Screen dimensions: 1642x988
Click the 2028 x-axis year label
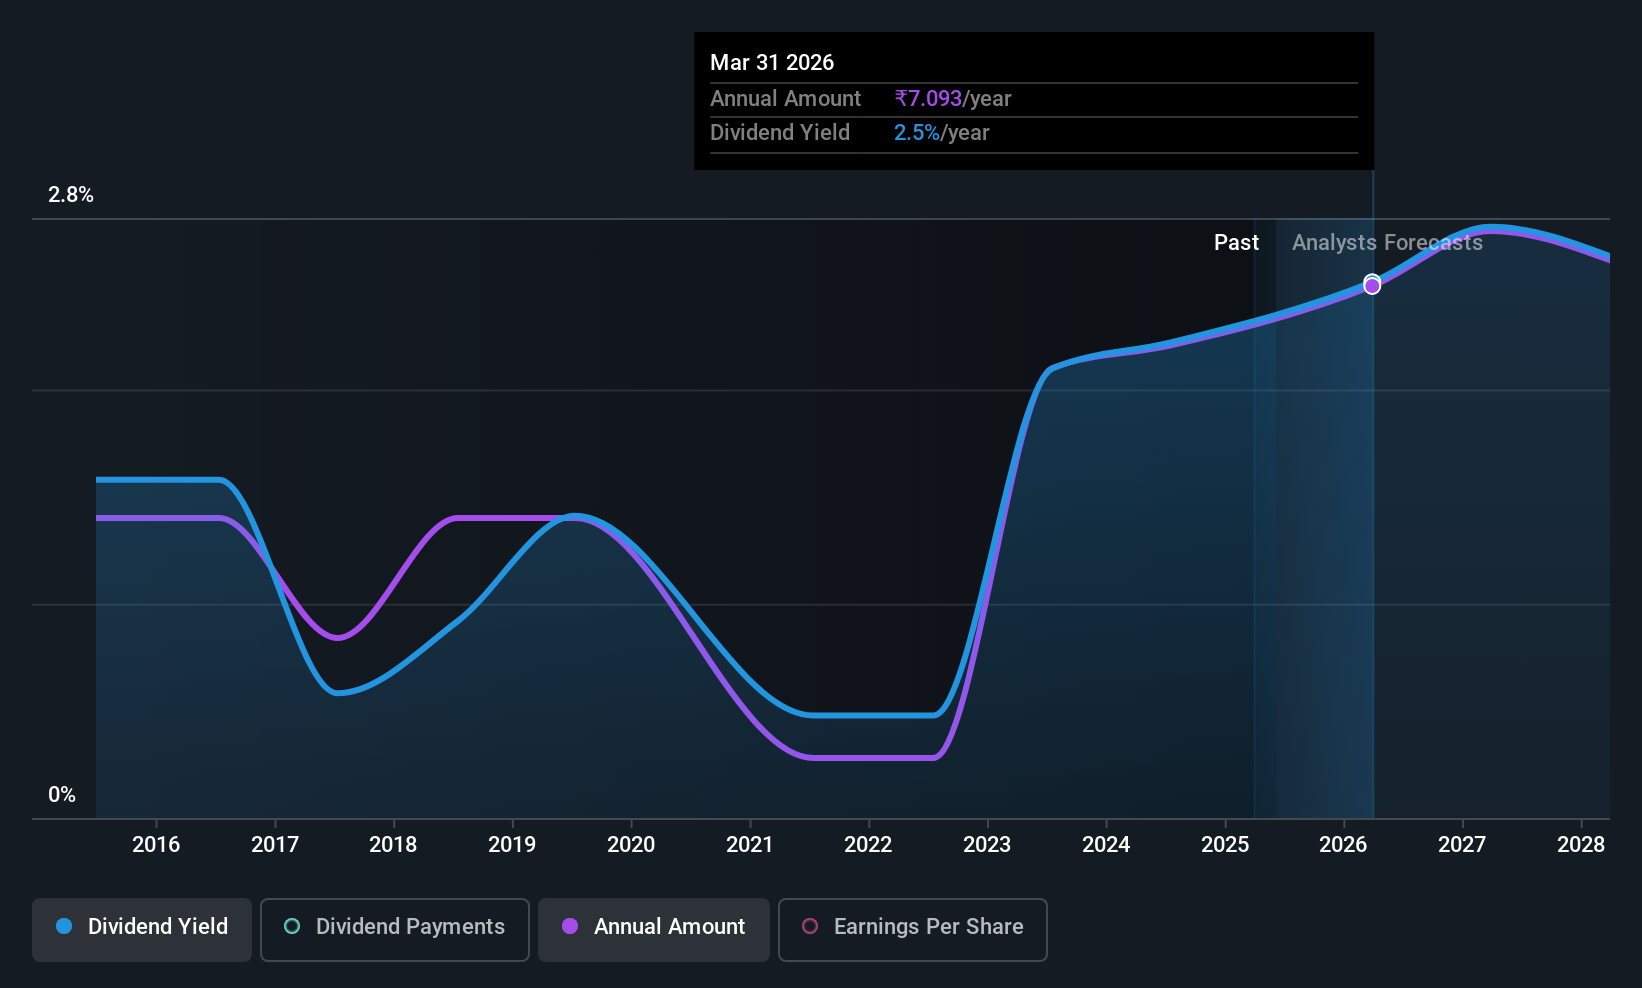coord(1581,844)
